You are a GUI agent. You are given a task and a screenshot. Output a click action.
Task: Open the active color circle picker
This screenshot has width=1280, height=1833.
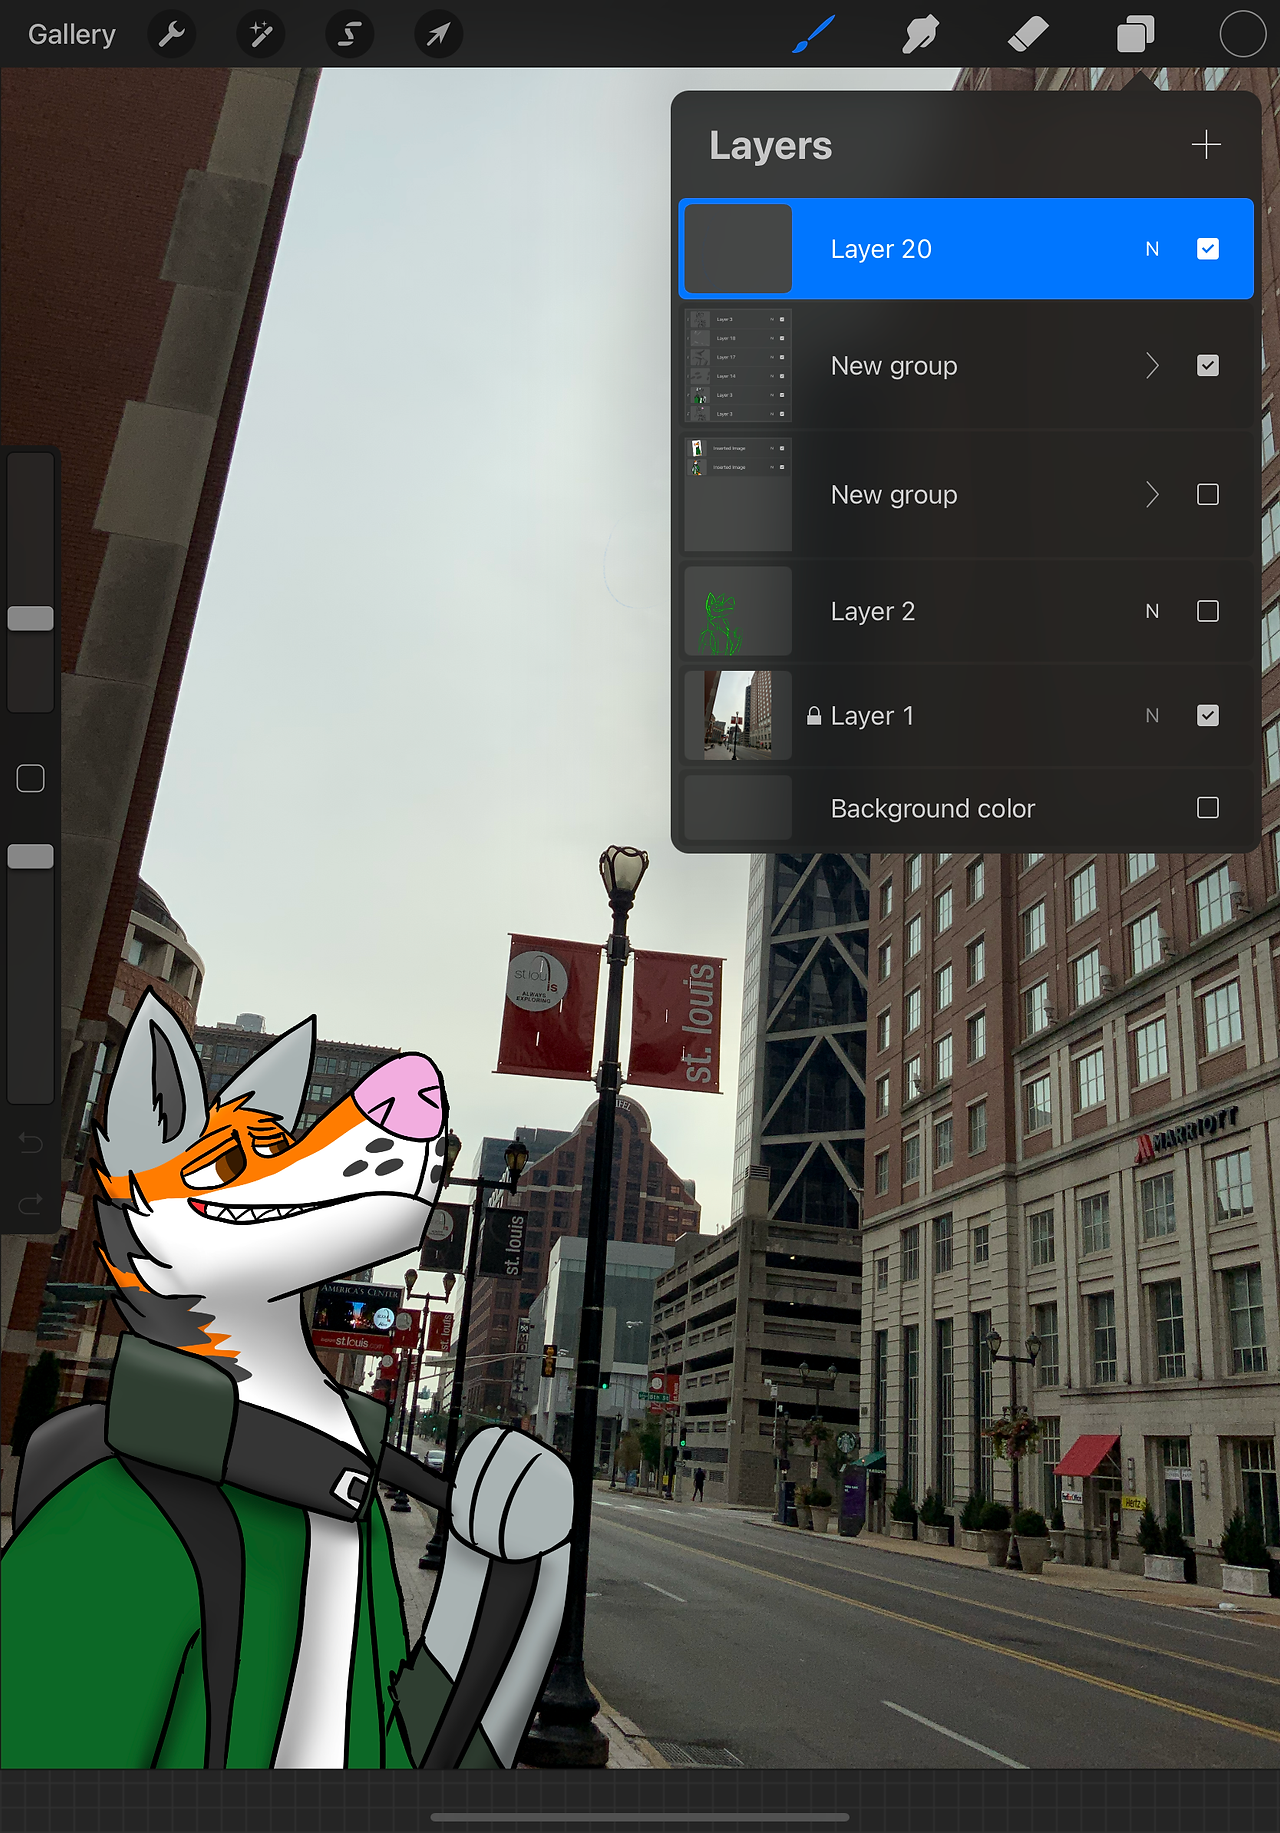point(1243,35)
